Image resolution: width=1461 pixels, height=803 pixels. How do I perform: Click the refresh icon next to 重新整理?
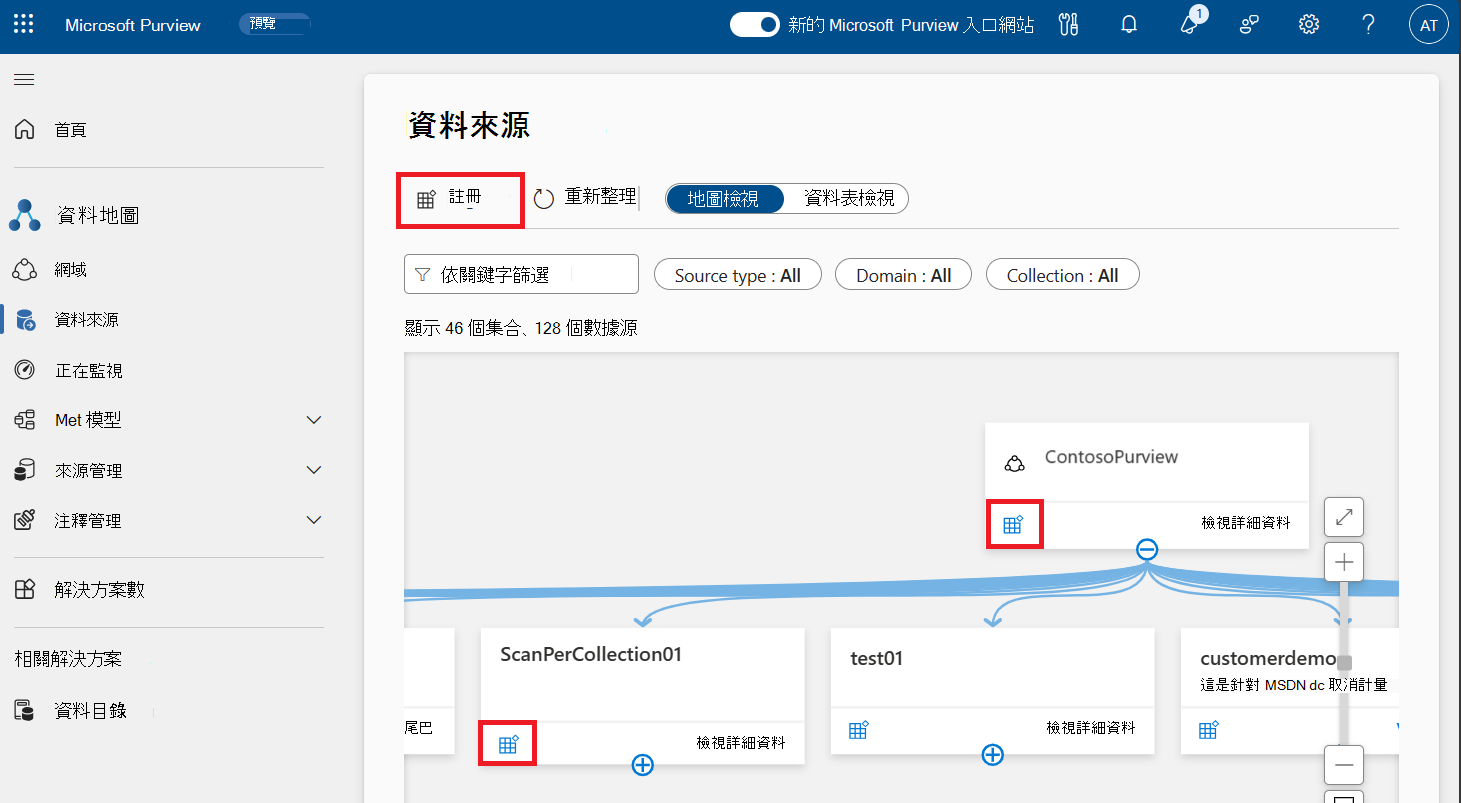[544, 199]
